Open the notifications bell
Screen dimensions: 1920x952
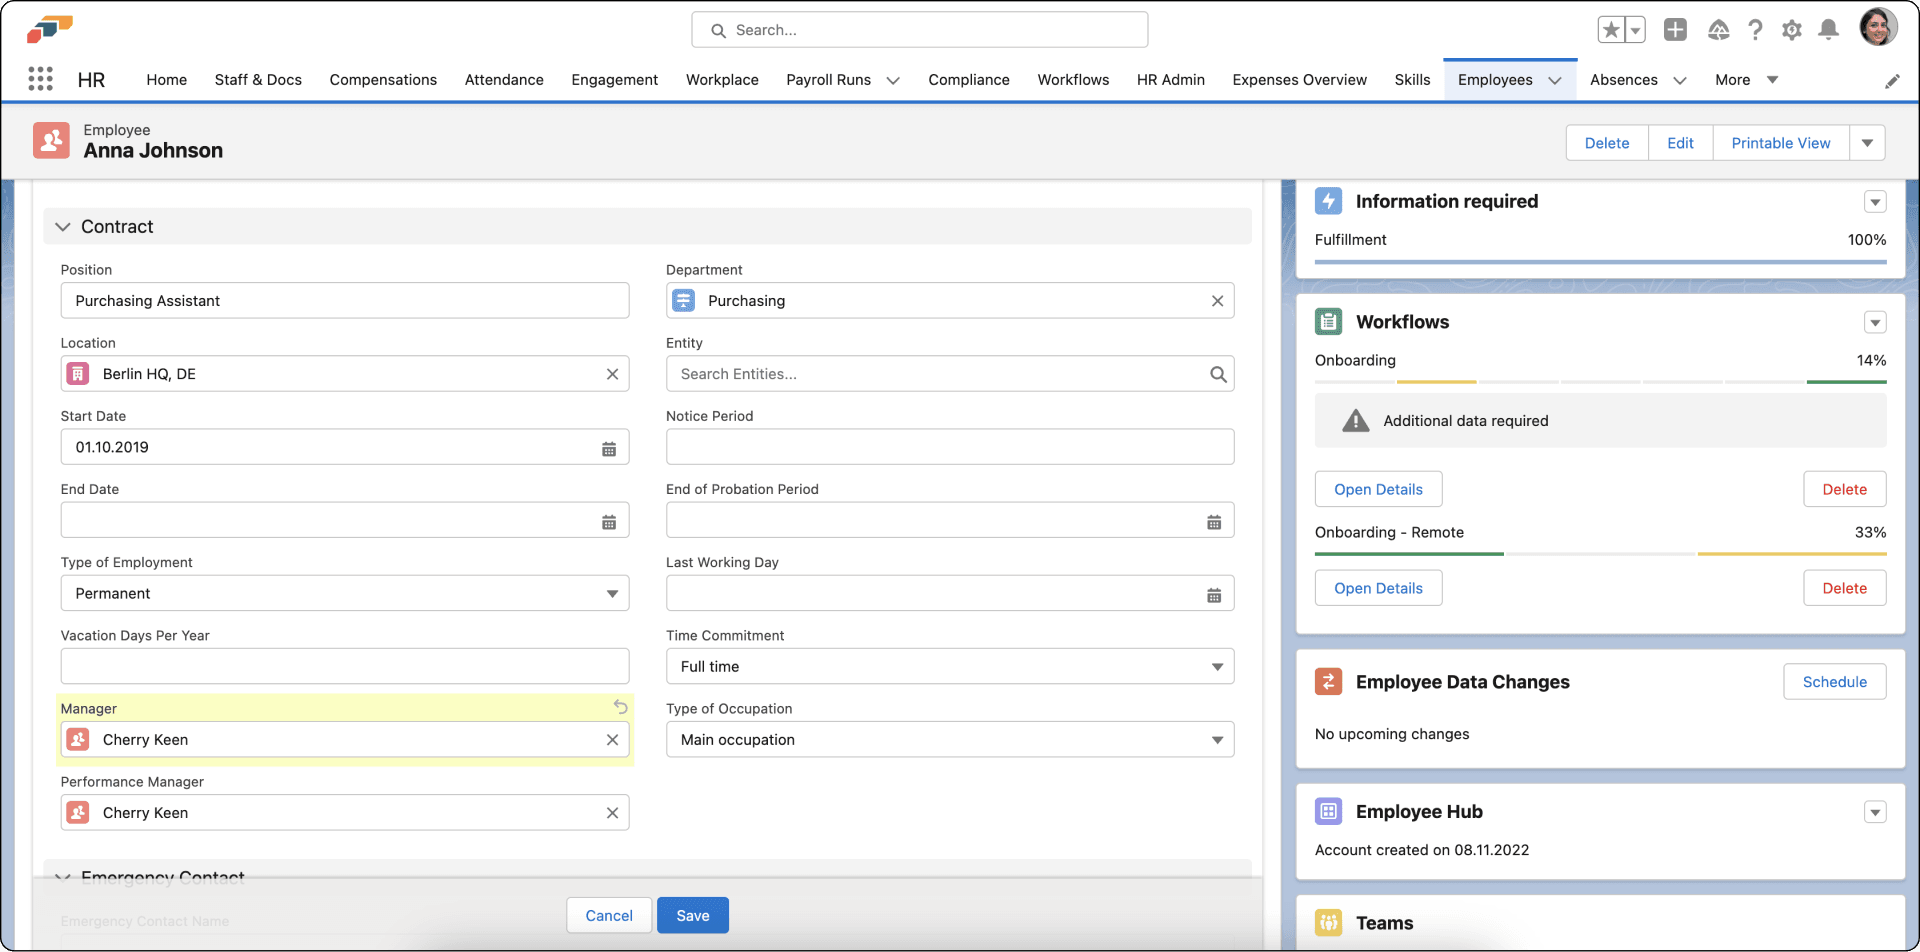click(1828, 30)
